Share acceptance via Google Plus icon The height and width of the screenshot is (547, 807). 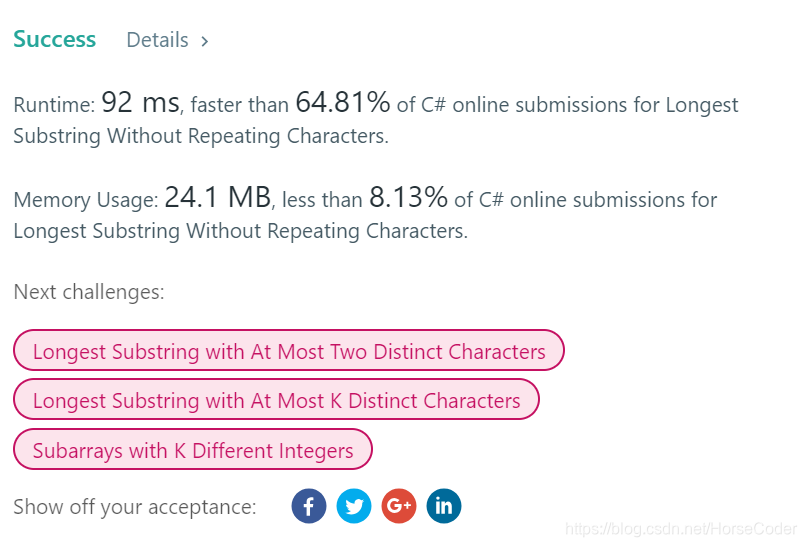[x=399, y=506]
